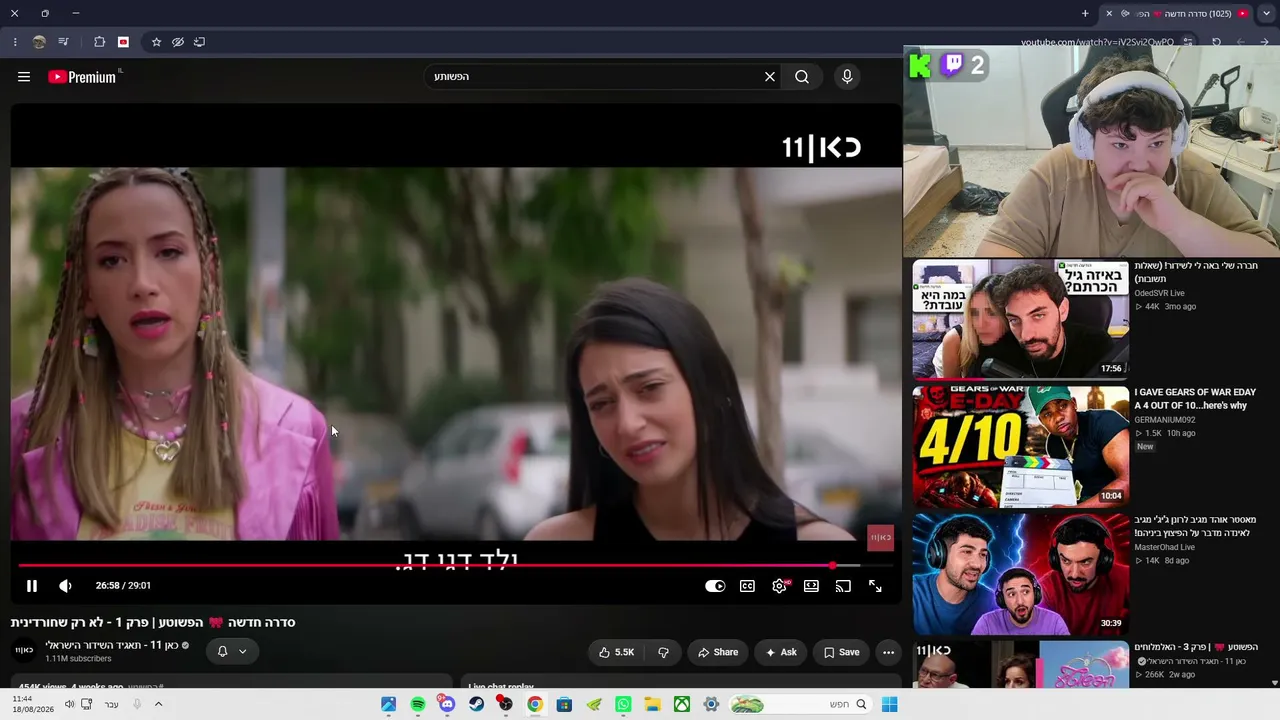Open the Chrome profile avatar
Image resolution: width=1280 pixels, height=720 pixels.
click(x=39, y=42)
